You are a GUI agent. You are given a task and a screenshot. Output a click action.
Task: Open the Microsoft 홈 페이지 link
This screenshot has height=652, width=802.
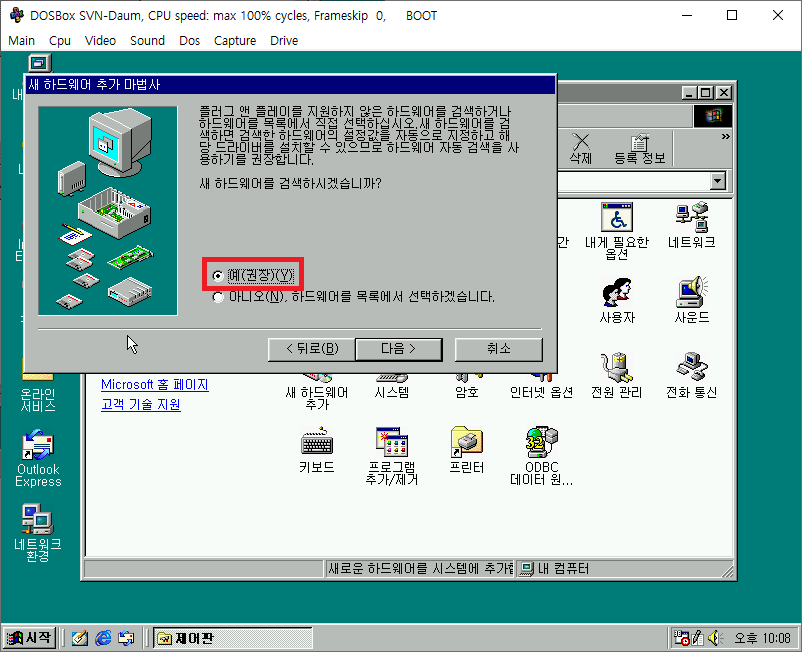coord(154,385)
